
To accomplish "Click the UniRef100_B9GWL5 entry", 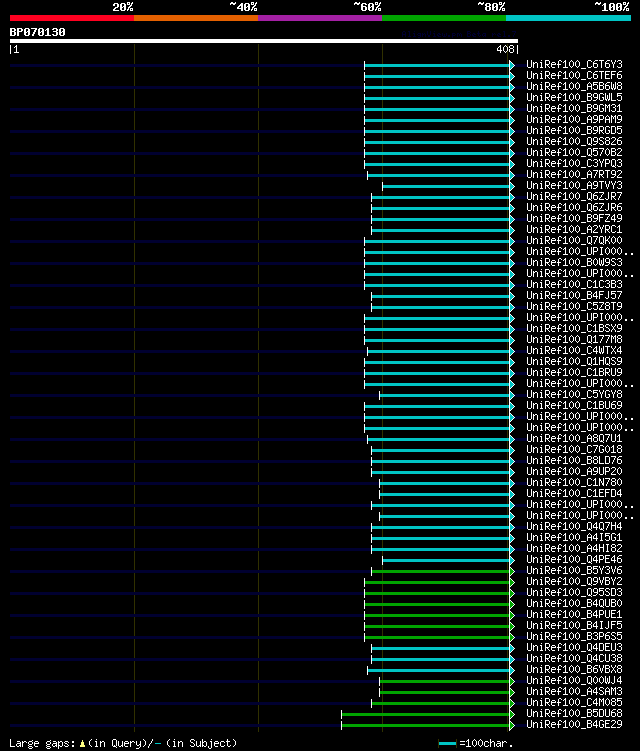I will [574, 97].
